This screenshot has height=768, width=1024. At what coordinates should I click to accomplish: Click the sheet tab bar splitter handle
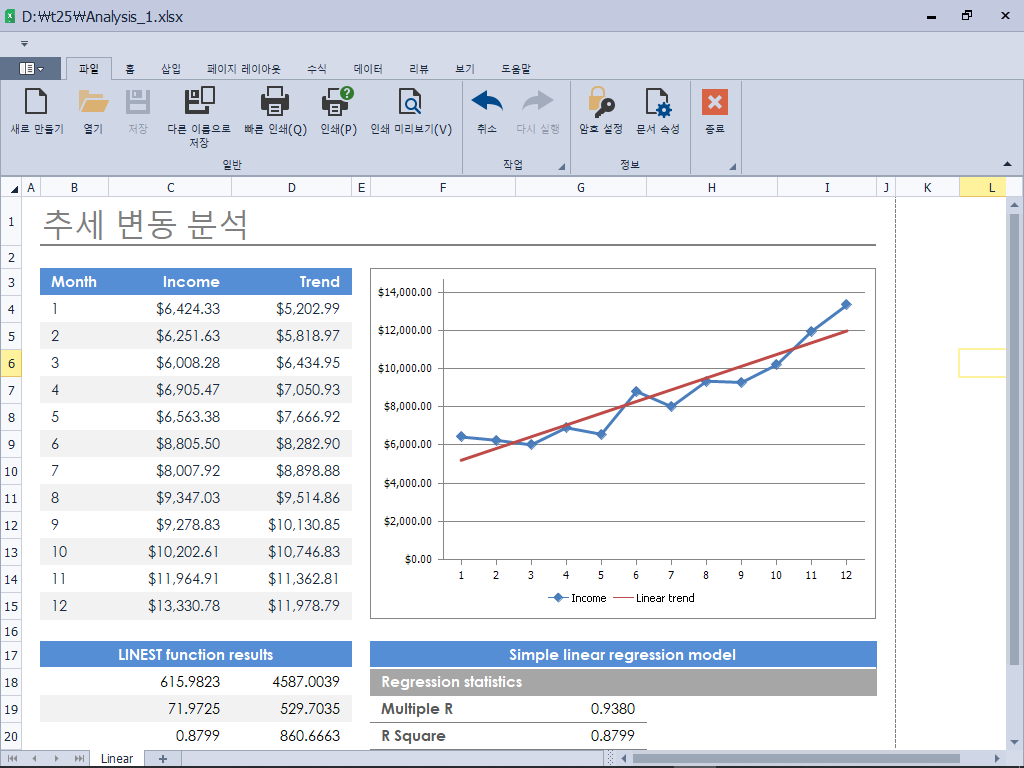click(x=610, y=758)
